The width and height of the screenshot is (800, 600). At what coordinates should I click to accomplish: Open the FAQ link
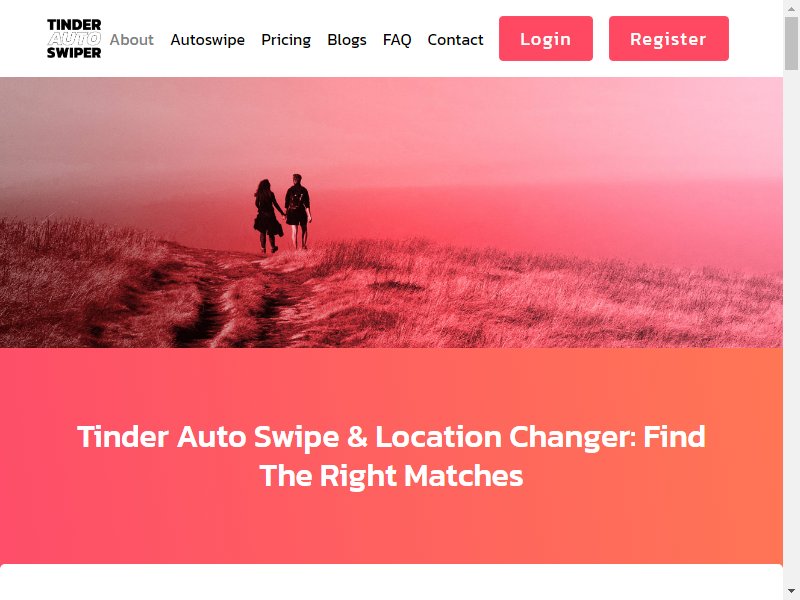(x=397, y=39)
